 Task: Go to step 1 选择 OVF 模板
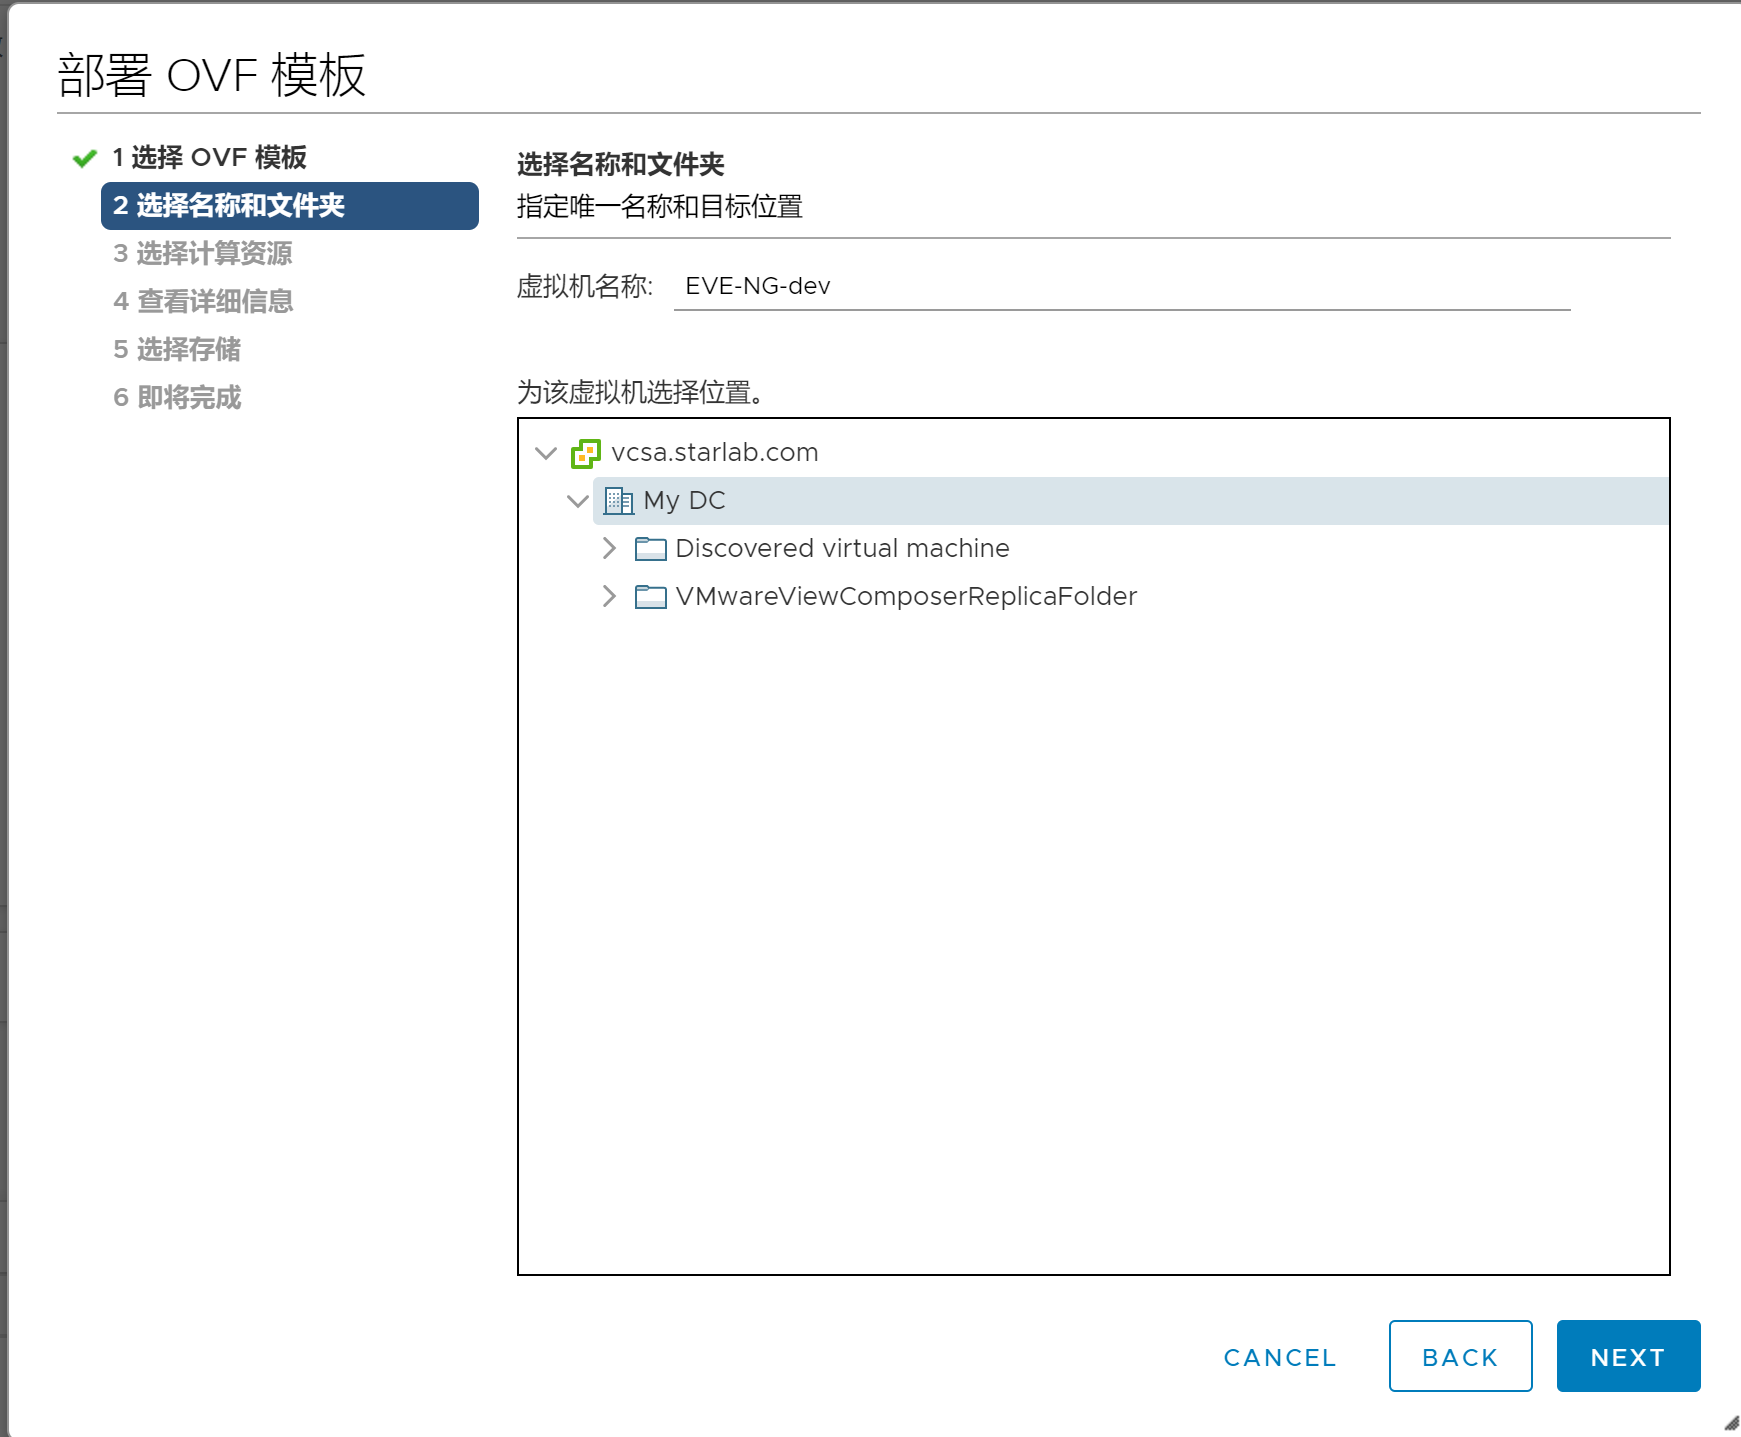[209, 158]
